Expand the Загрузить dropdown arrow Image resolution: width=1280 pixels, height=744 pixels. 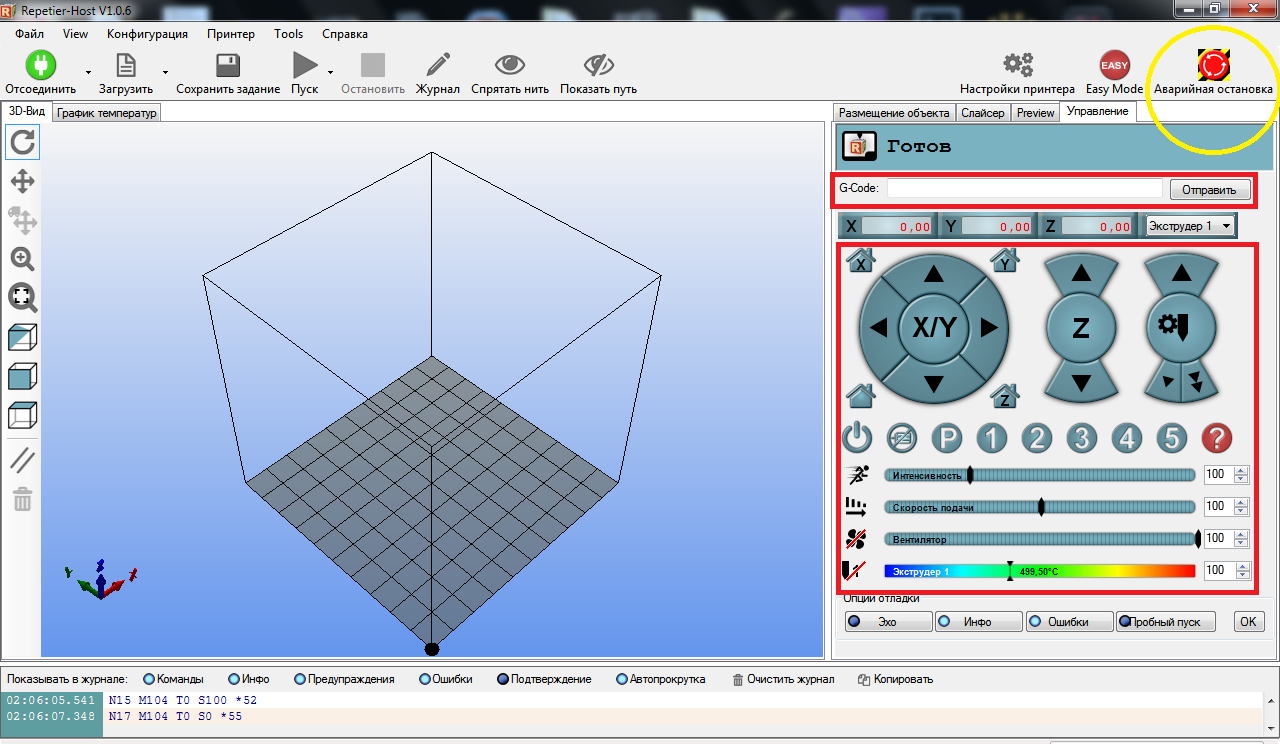tap(164, 73)
